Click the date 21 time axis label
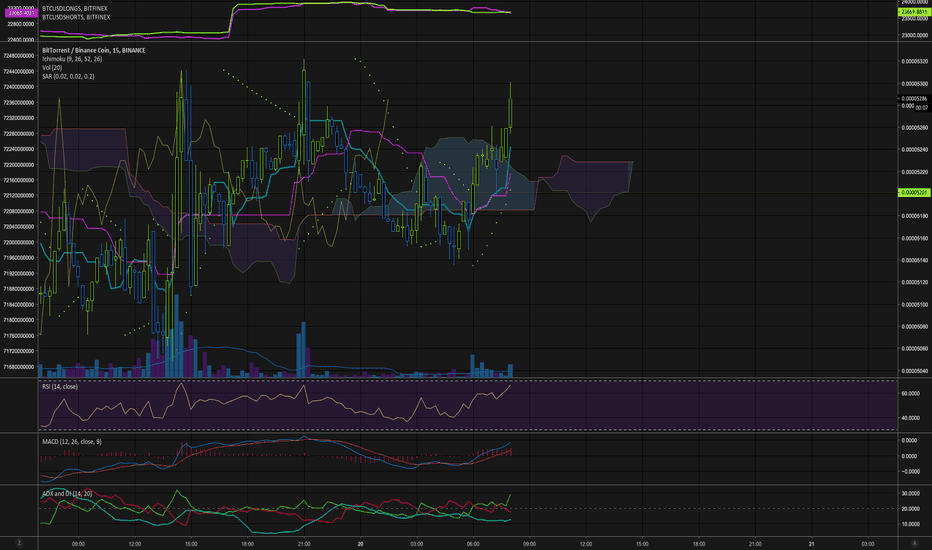Screen dimensions: 932x550 812,544
